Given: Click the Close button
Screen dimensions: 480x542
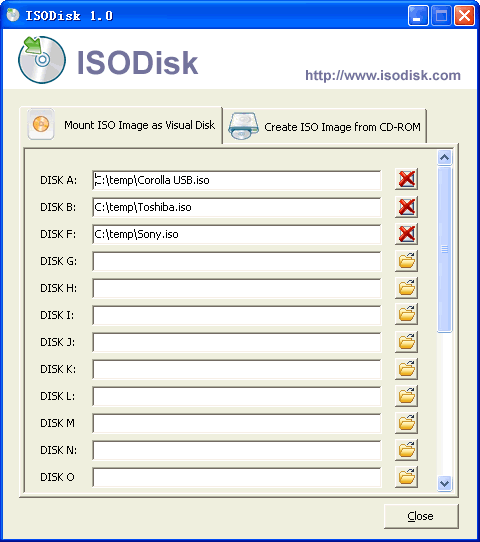Looking at the screenshot, I should click(421, 516).
